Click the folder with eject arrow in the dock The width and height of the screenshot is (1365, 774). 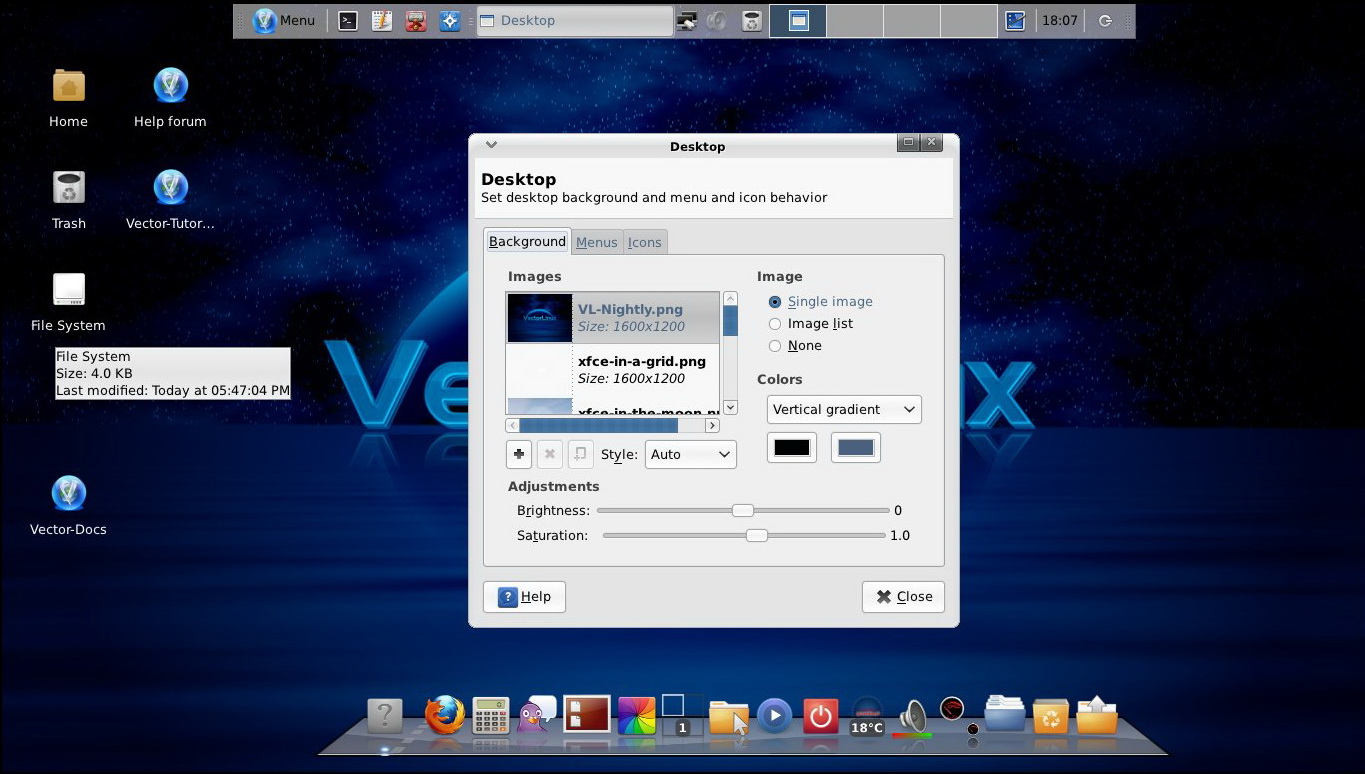coord(1097,714)
